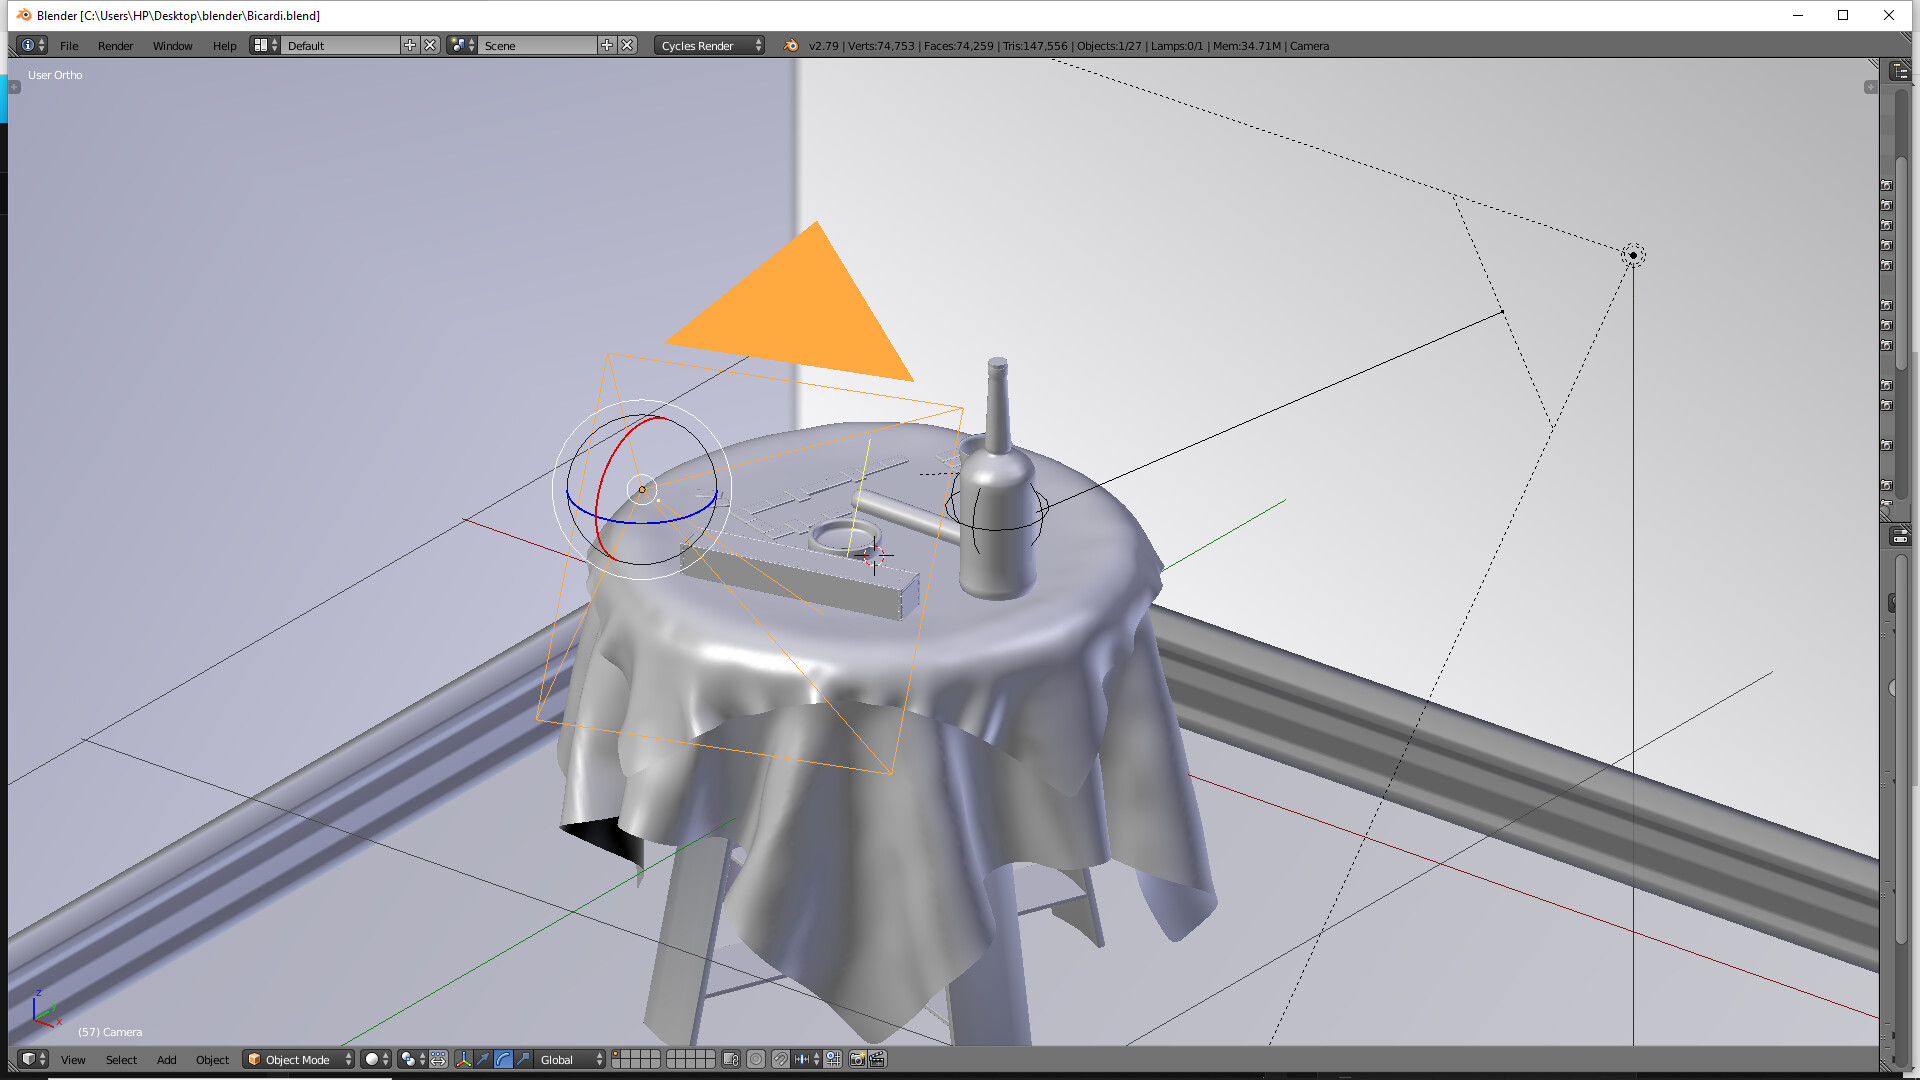Toggle the 3D manipulator widget icon
This screenshot has width=1920, height=1080.
click(463, 1059)
